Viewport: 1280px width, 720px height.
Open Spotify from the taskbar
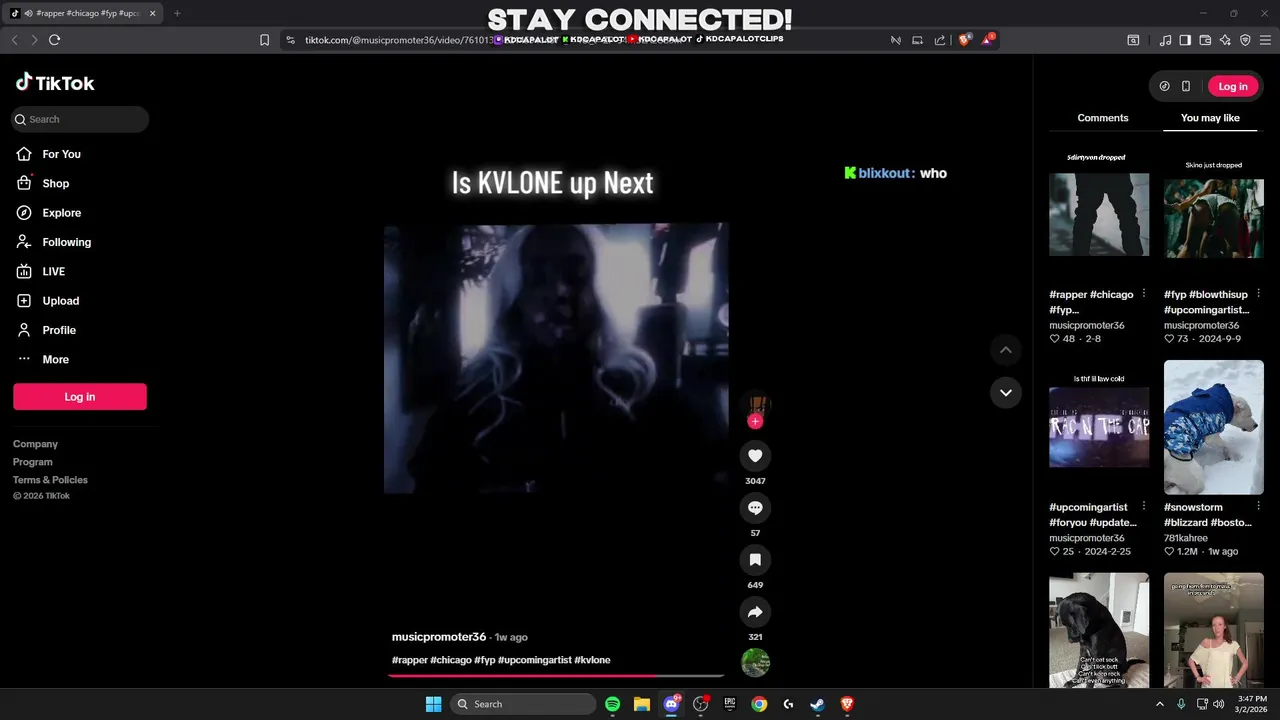point(613,704)
